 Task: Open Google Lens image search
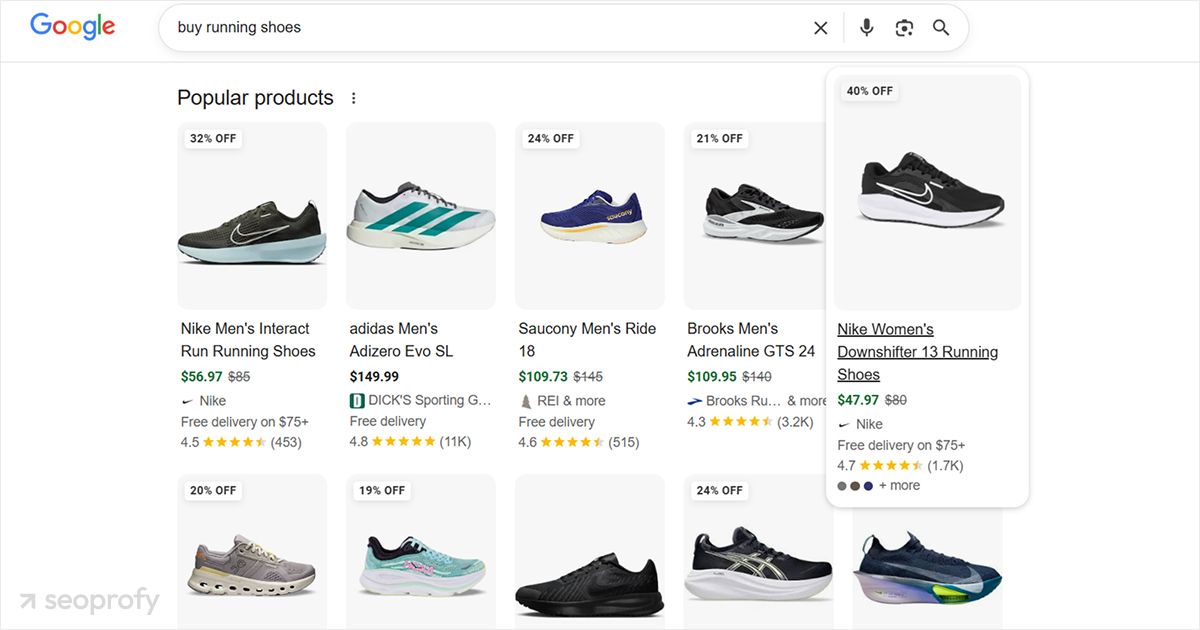coord(904,28)
